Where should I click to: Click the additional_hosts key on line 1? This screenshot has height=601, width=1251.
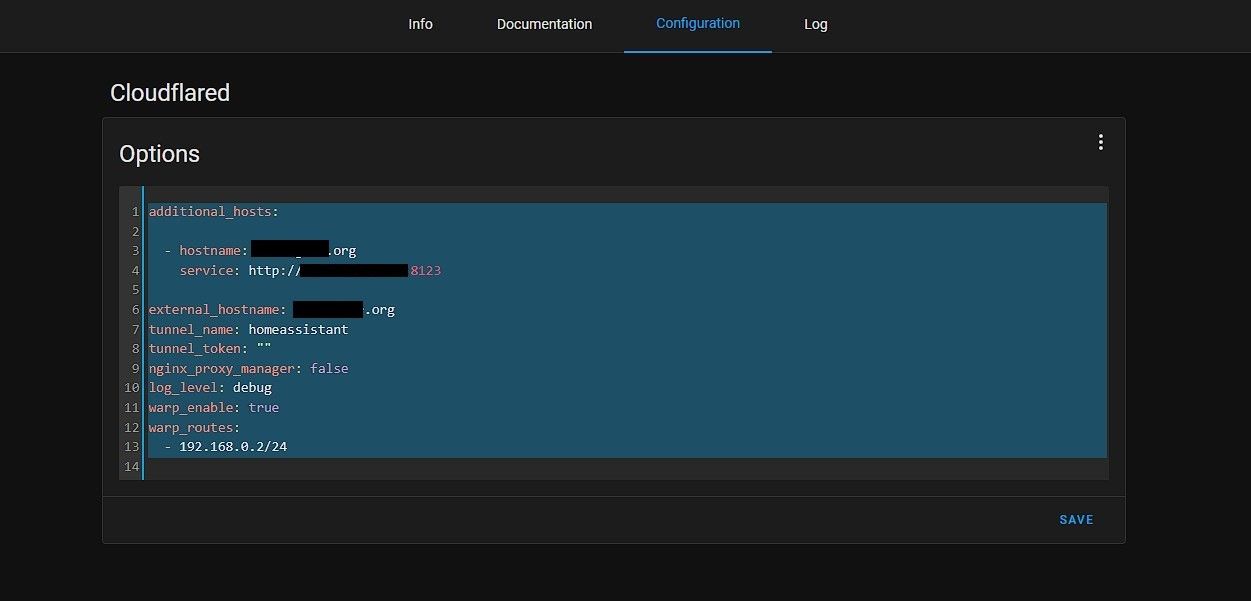210,212
